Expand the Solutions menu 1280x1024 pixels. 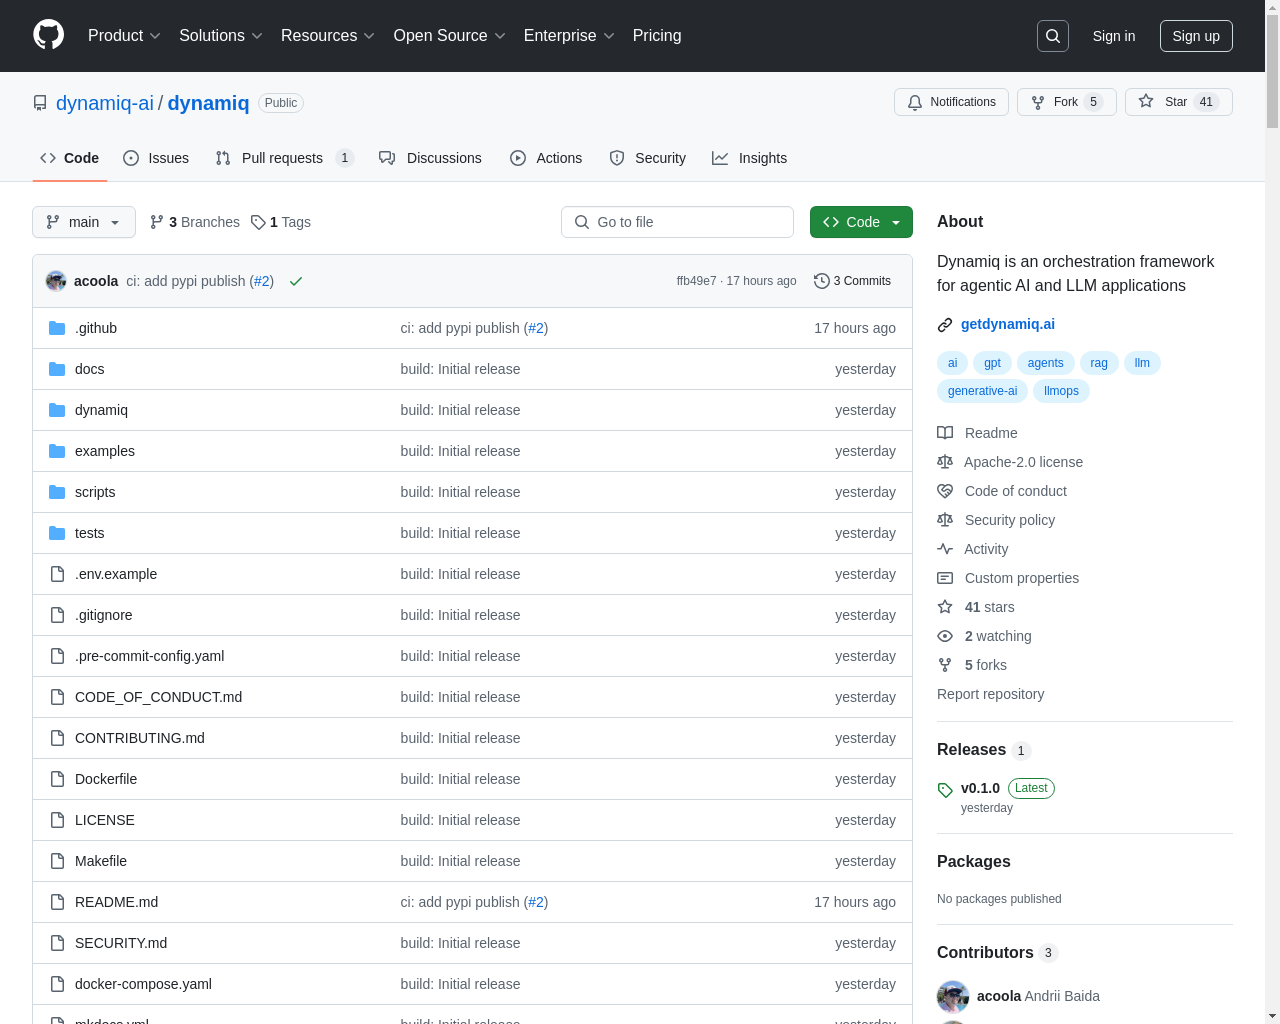pyautogui.click(x=221, y=36)
